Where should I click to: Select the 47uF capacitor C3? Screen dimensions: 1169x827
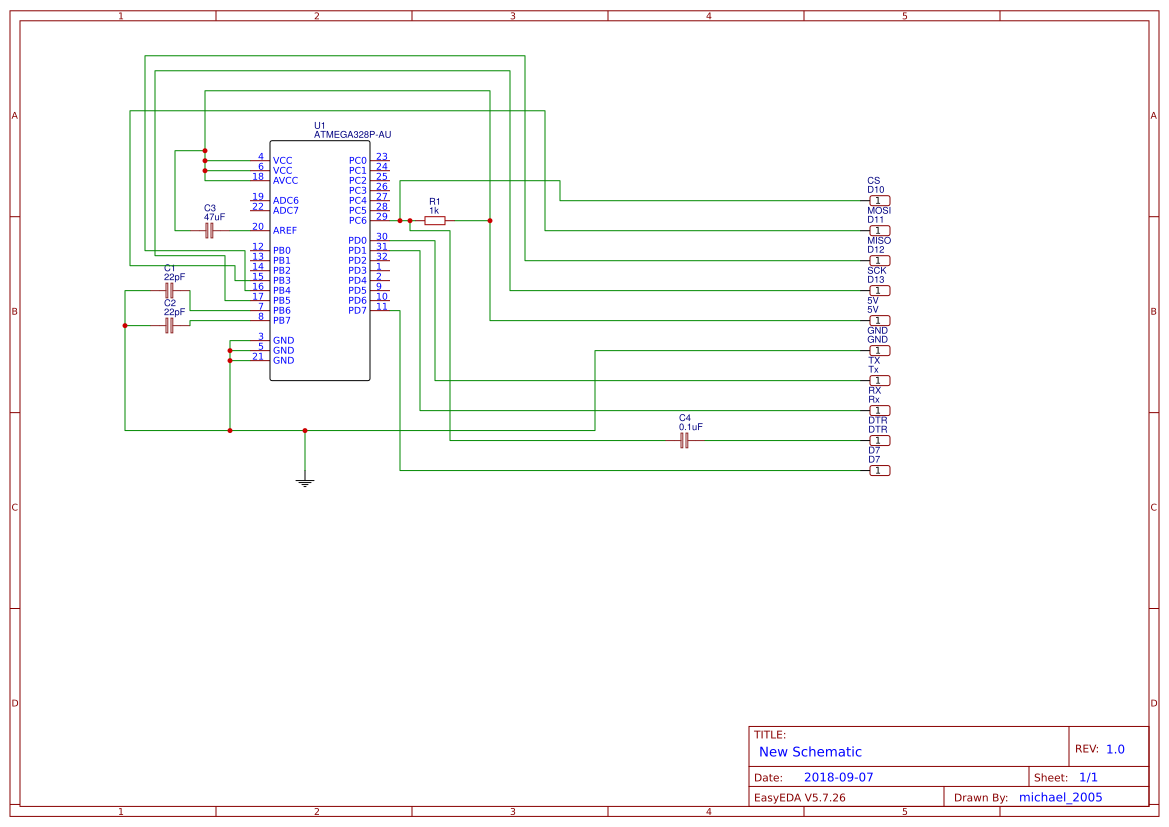pos(208,228)
